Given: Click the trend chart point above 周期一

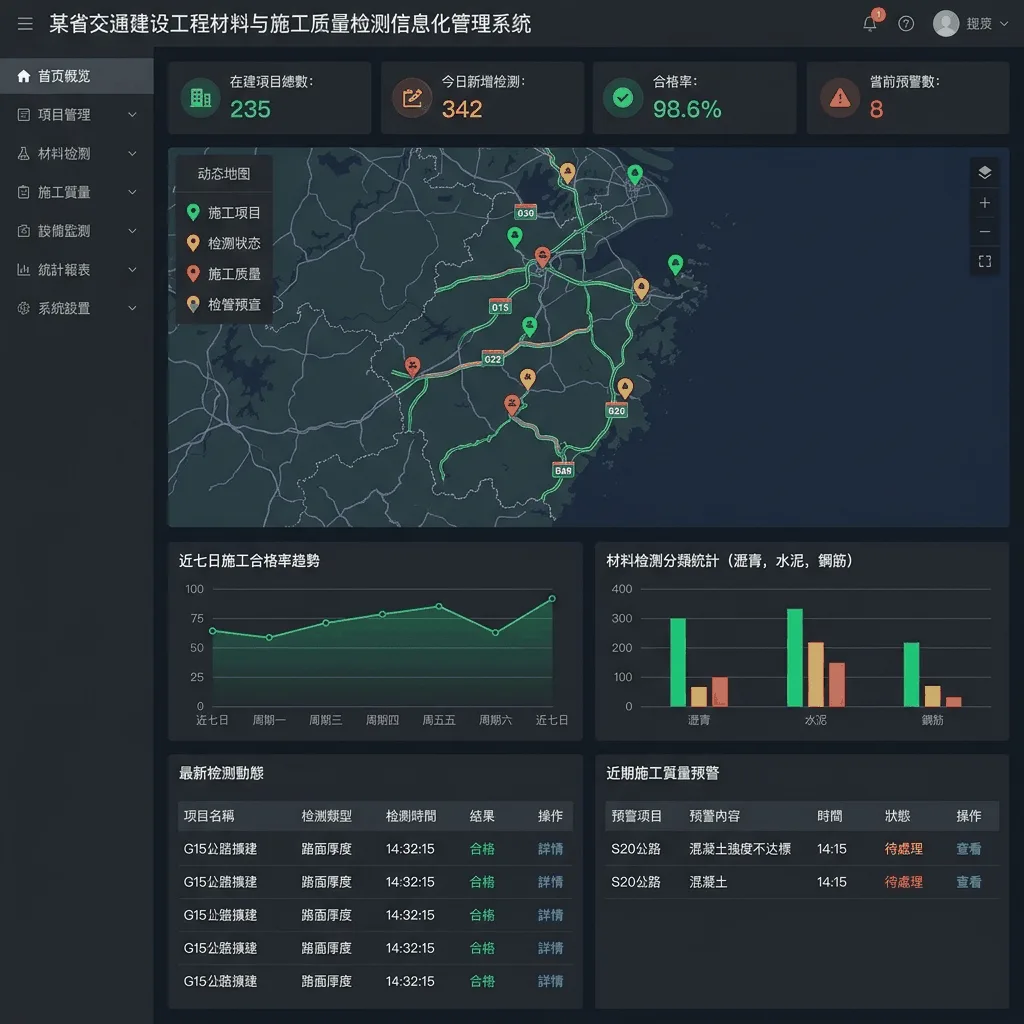Looking at the screenshot, I should pos(269,637).
